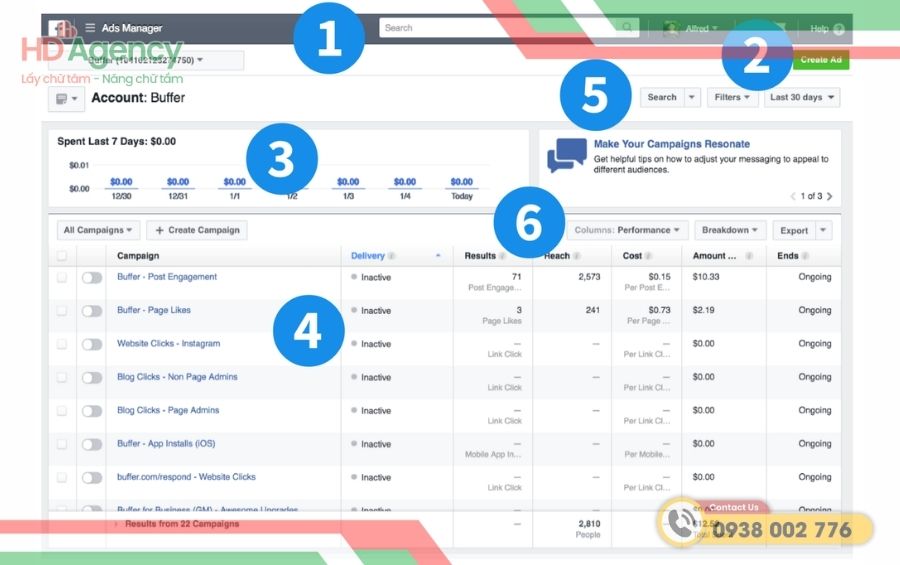Sort by the Ends column header
This screenshot has width=900, height=565.
(x=788, y=256)
